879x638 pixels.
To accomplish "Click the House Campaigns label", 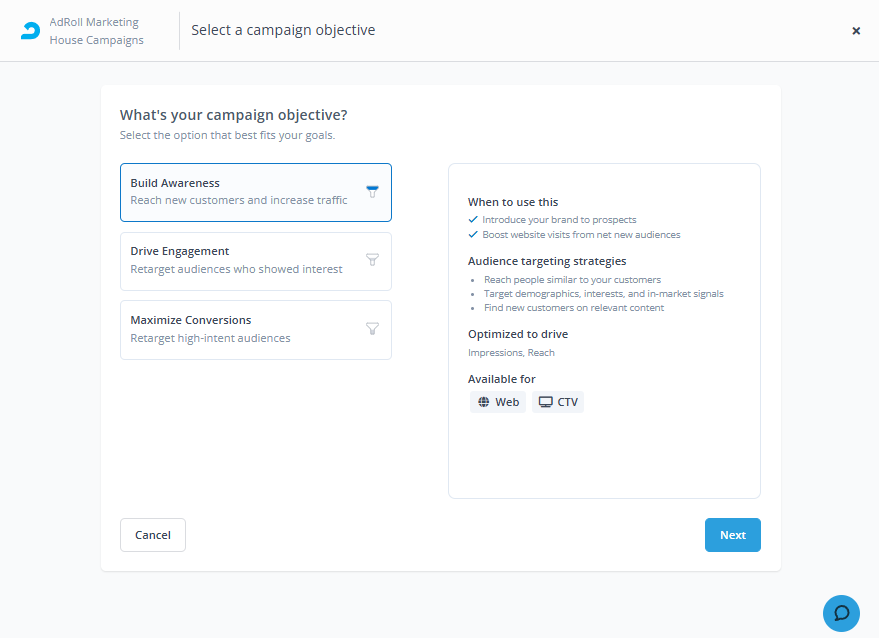I will [96, 40].
